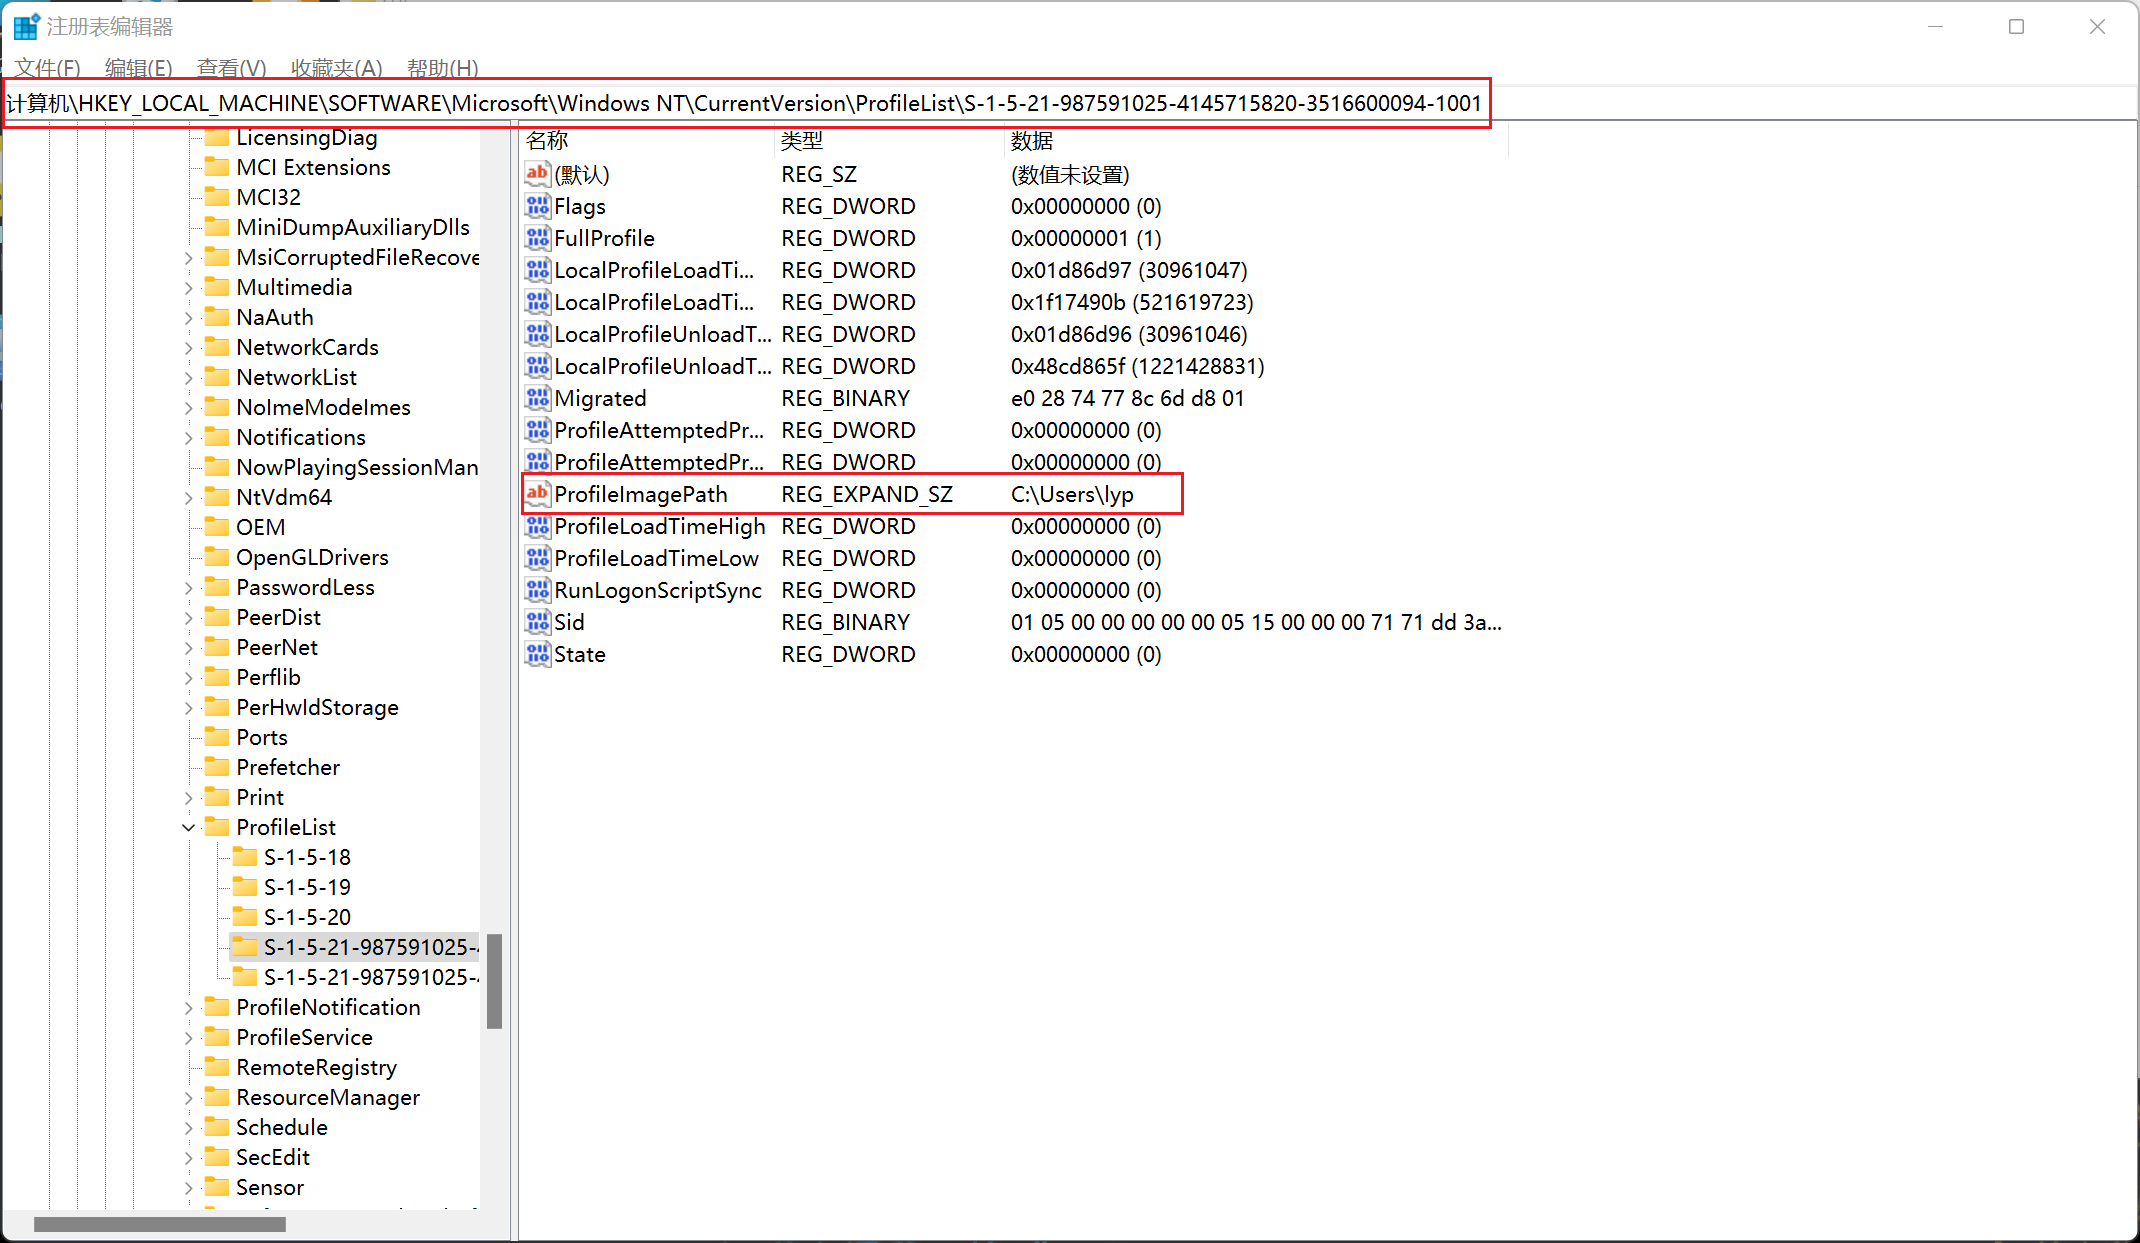Image resolution: width=2140 pixels, height=1243 pixels.
Task: Click the tree pane horizontal scrollbar thumb
Action: click(160, 1224)
